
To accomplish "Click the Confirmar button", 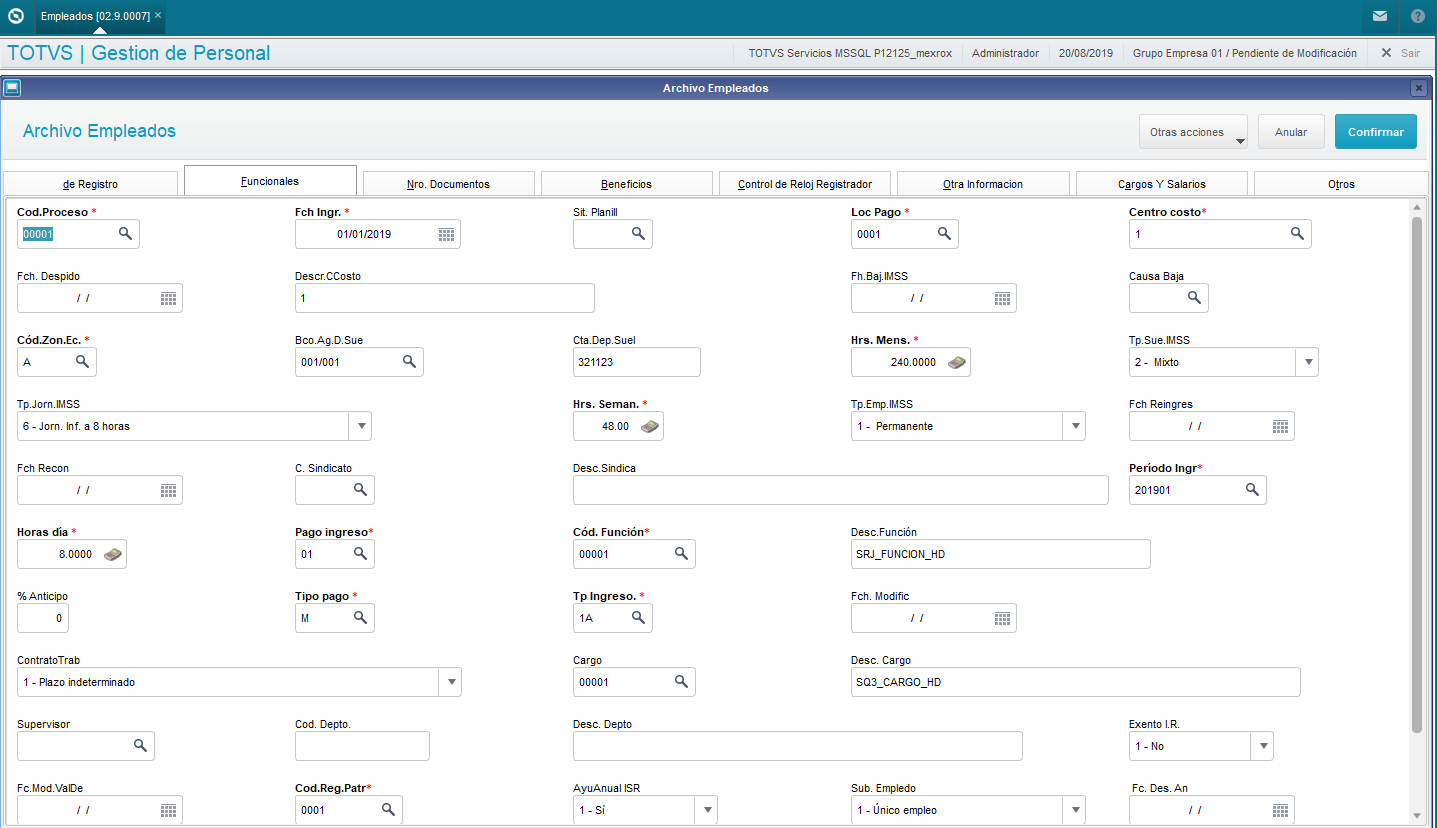I will pyautogui.click(x=1376, y=132).
